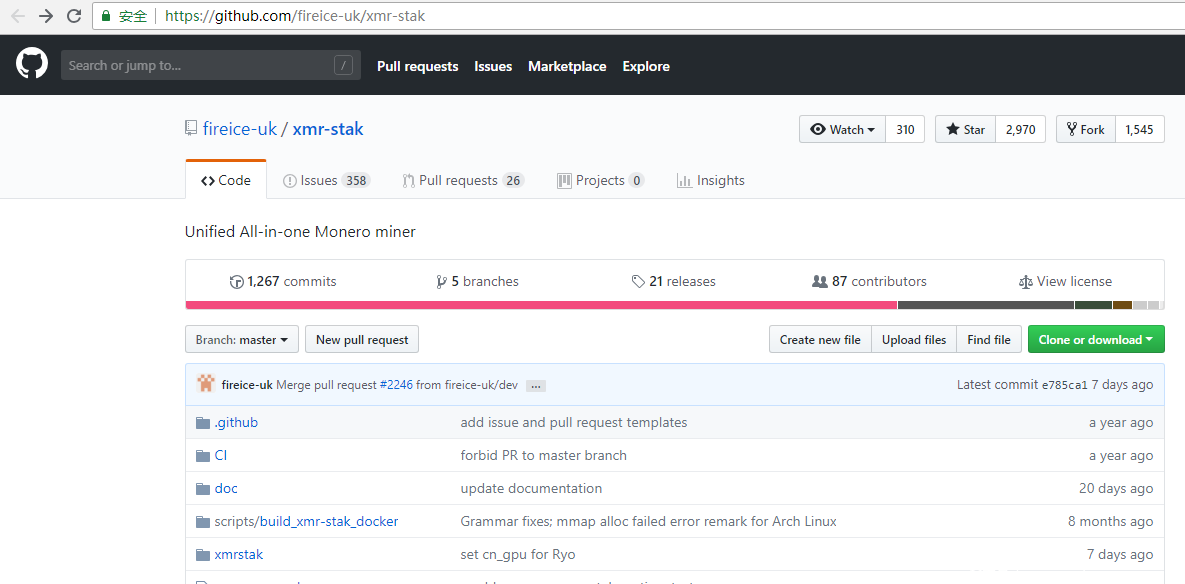
Task: Click the language breakdown color bar
Action: (x=674, y=305)
